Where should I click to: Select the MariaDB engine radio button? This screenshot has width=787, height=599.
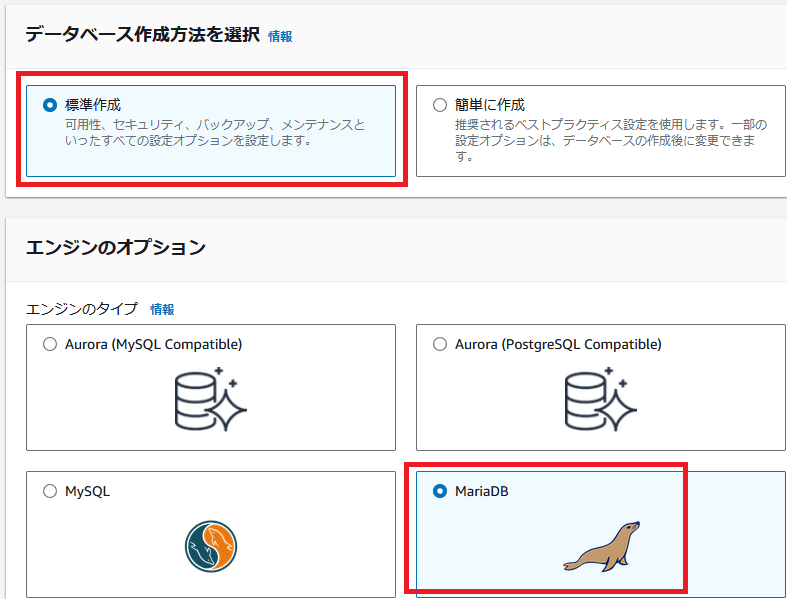[440, 491]
